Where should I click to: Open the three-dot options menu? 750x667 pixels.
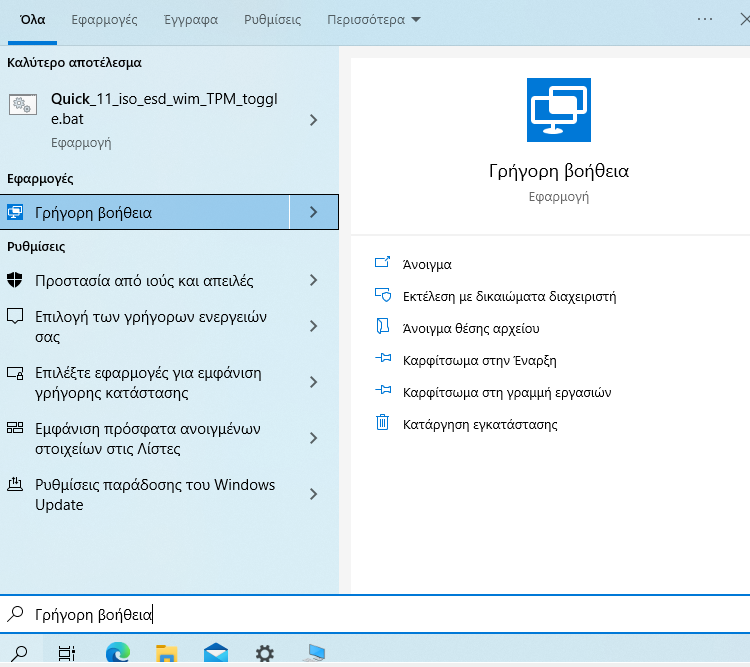click(705, 19)
